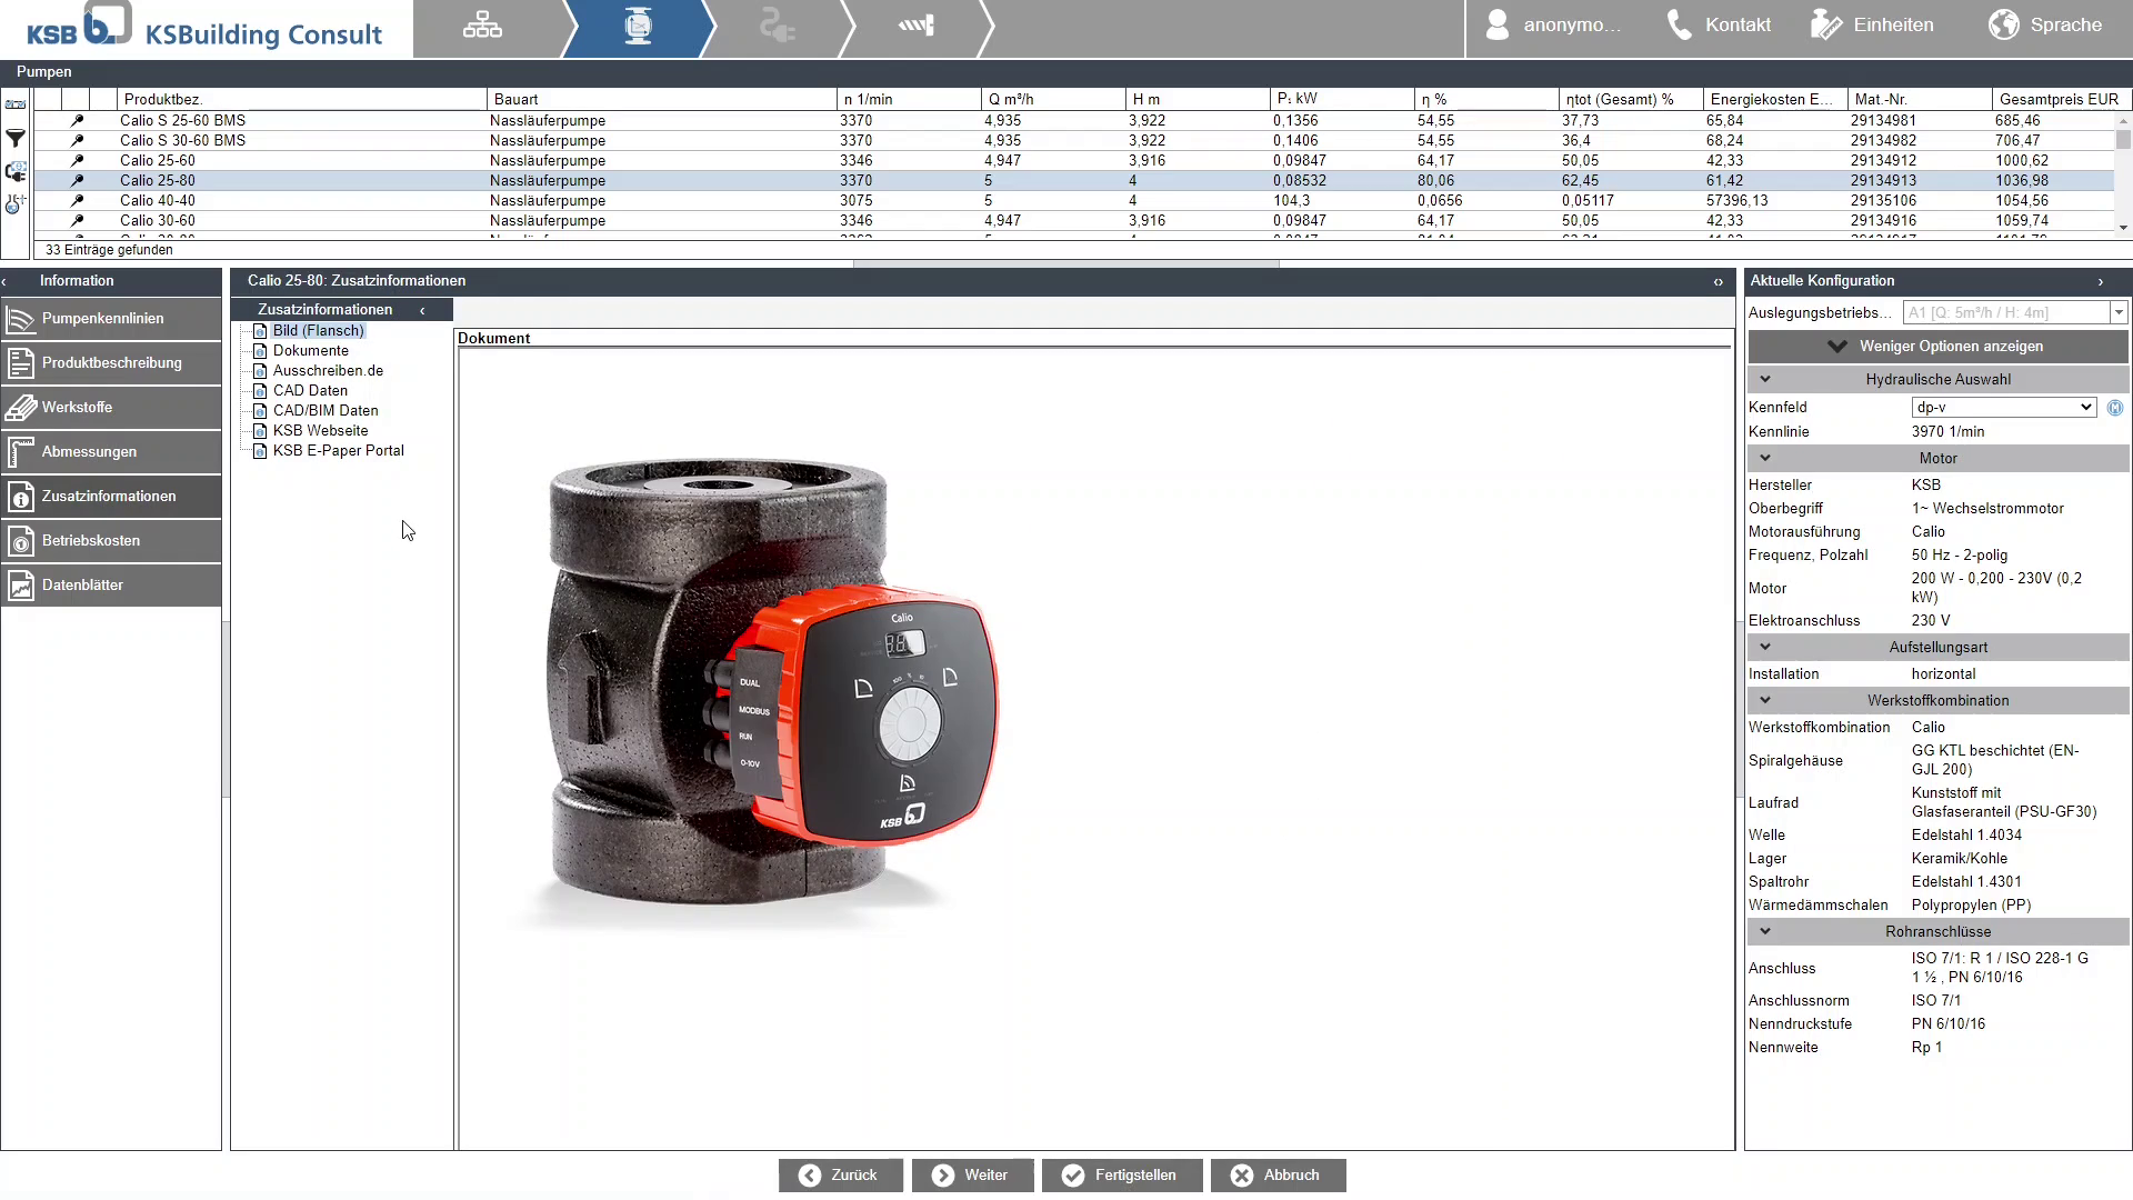Screen dimensions: 2133x1200
Task: Click wrench icon for Calio 40-40 row
Action: pos(77,200)
